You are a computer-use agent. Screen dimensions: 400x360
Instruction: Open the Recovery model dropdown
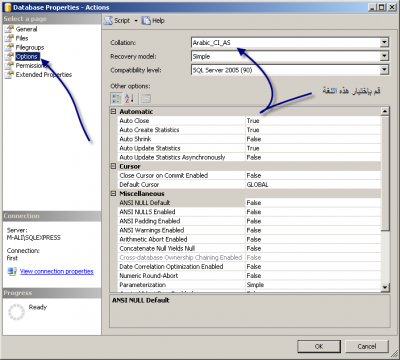[384, 56]
